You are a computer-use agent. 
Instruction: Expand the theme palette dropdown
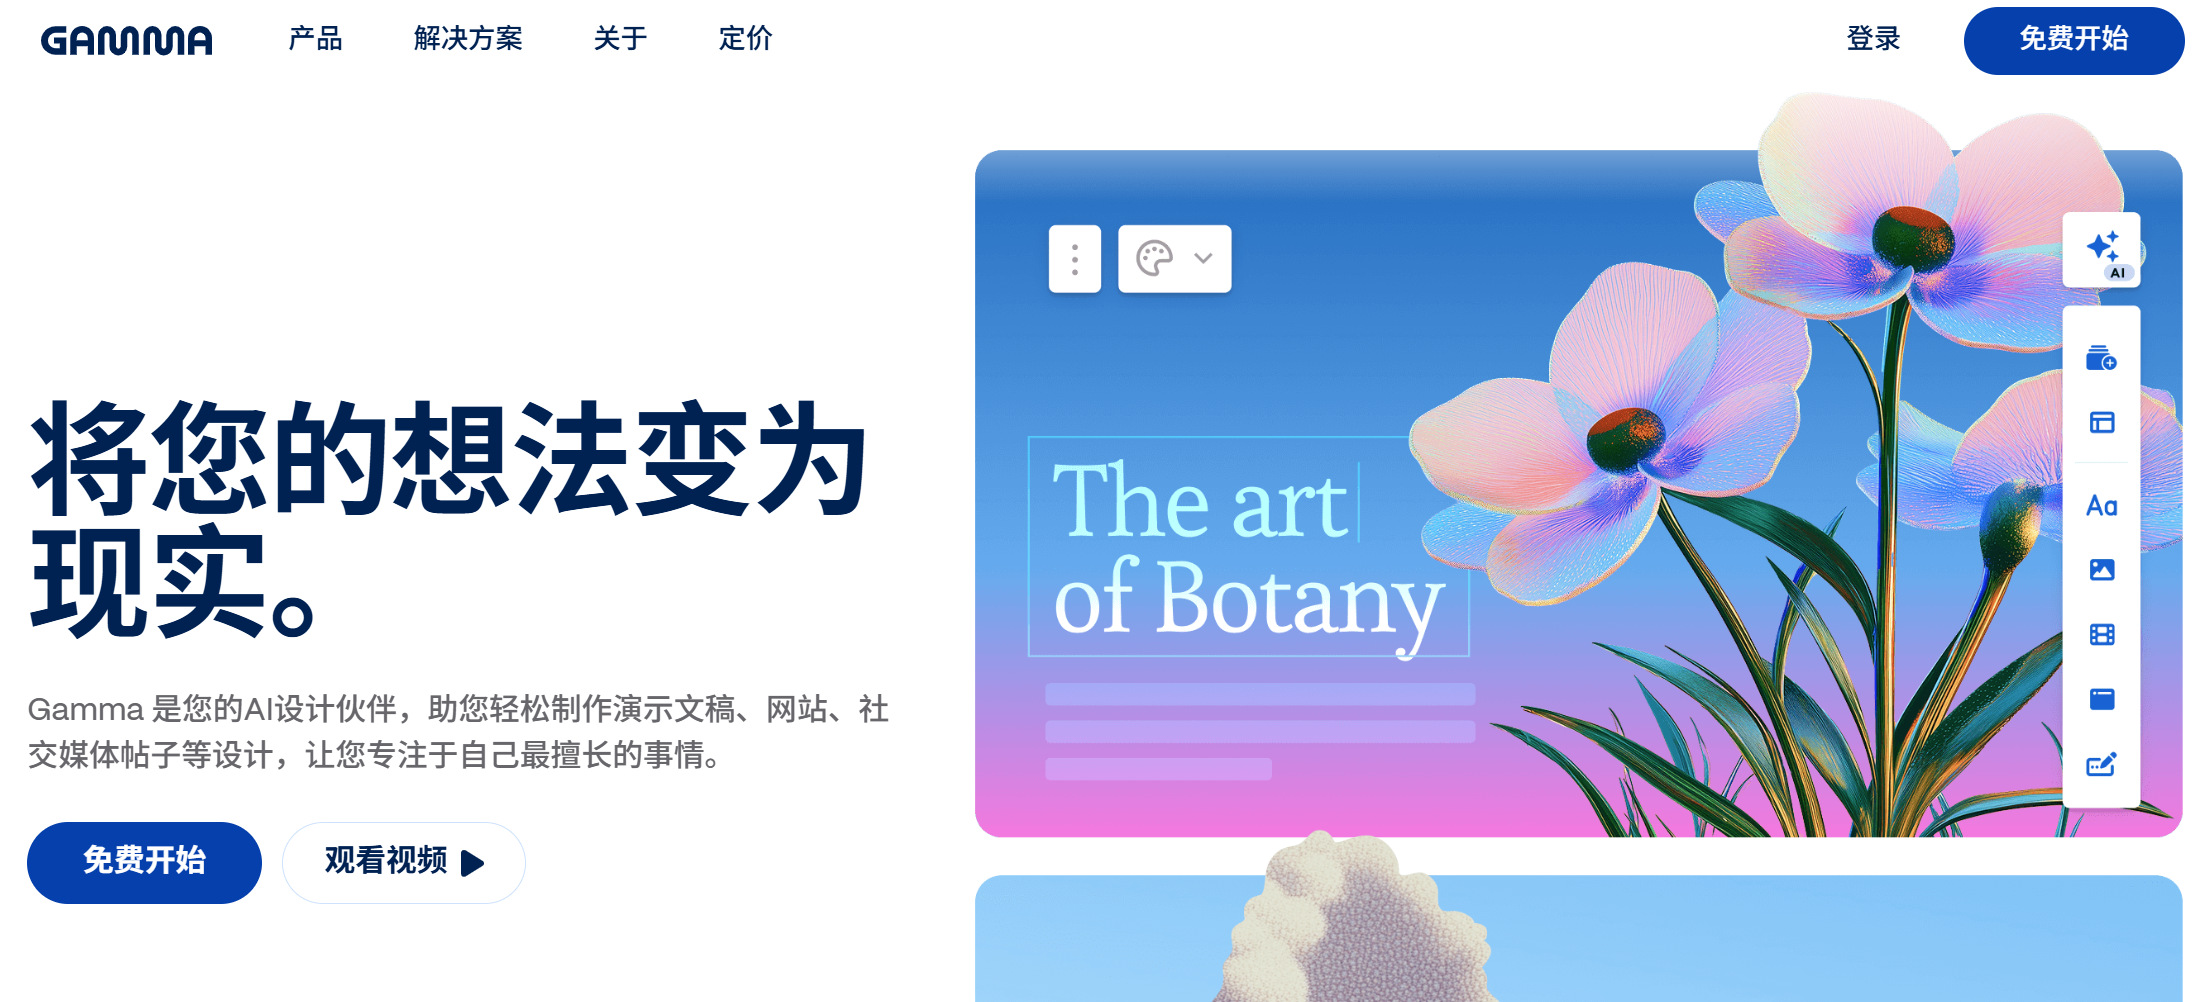coord(1174,259)
